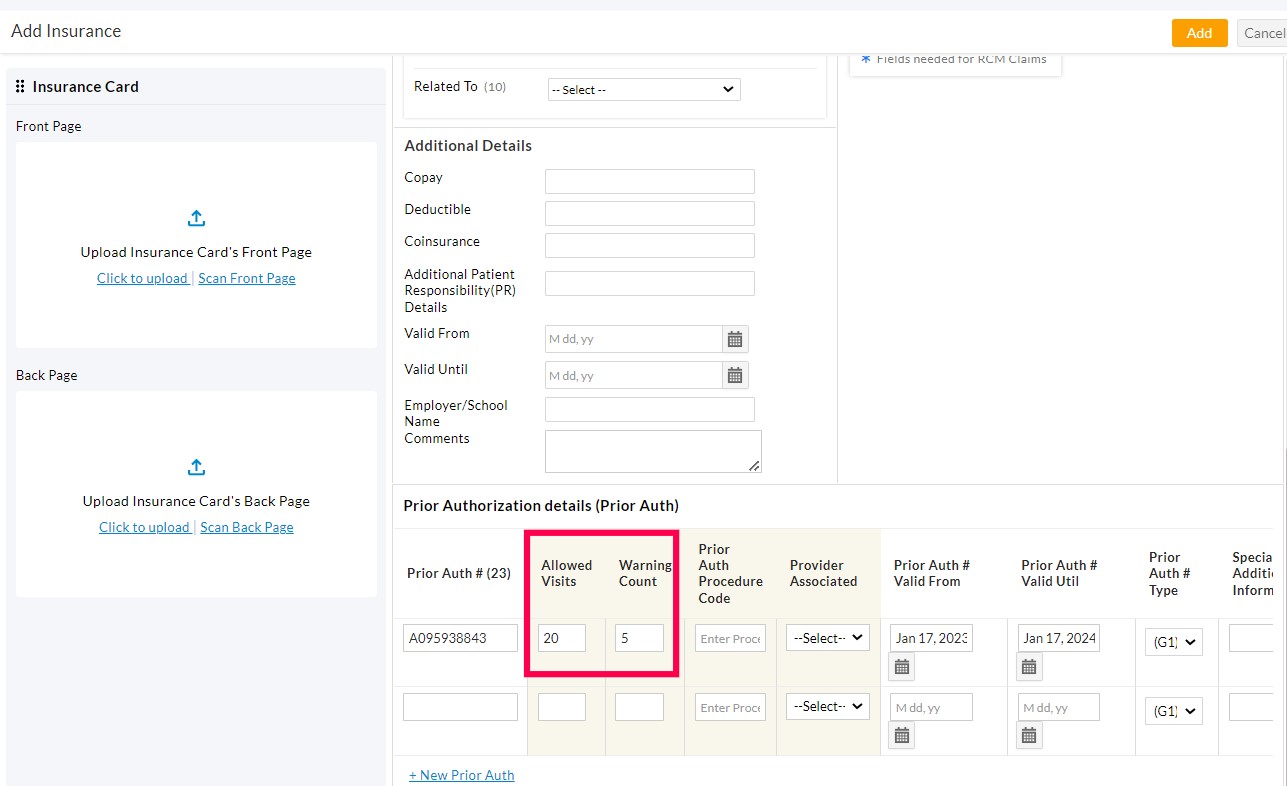Add a New Prior Auth entry

(x=461, y=774)
